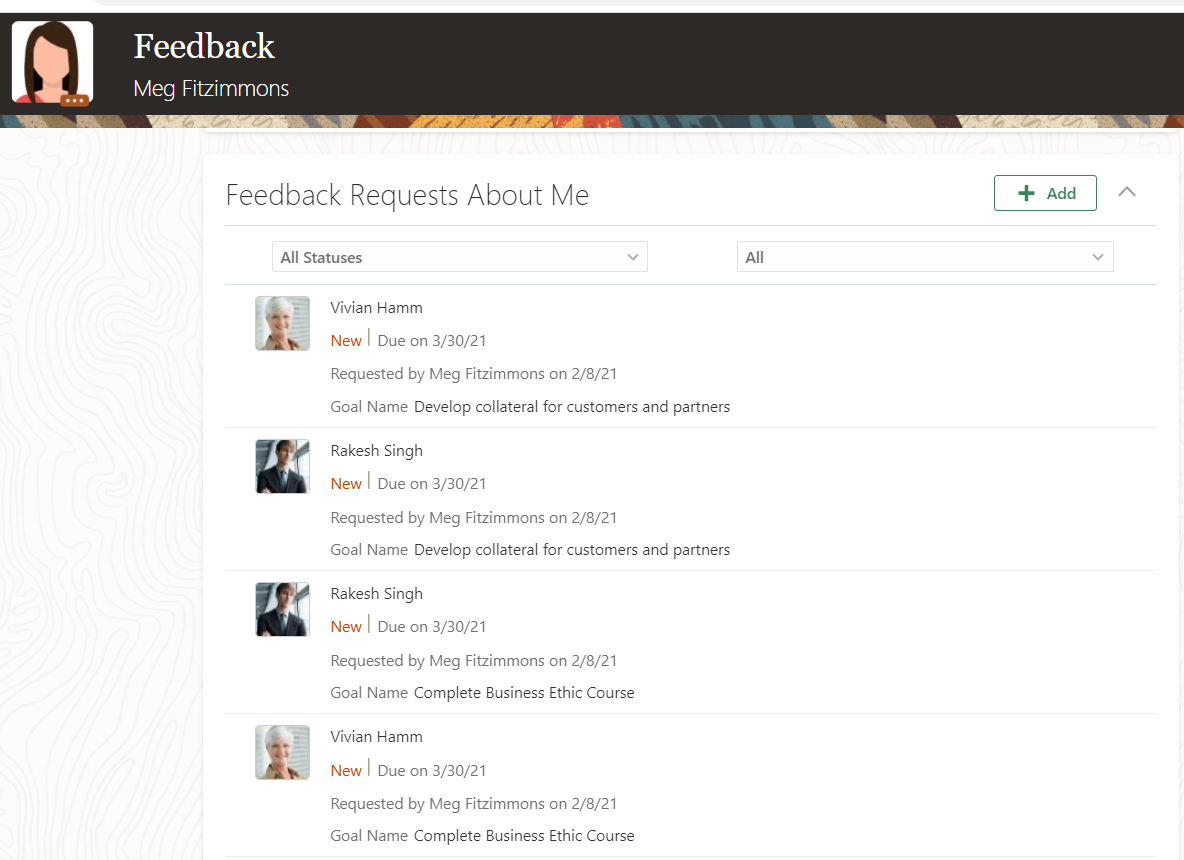The image size is (1184, 860).
Task: Click Vivian Hamm's profile picture in first request
Action: [x=282, y=323]
